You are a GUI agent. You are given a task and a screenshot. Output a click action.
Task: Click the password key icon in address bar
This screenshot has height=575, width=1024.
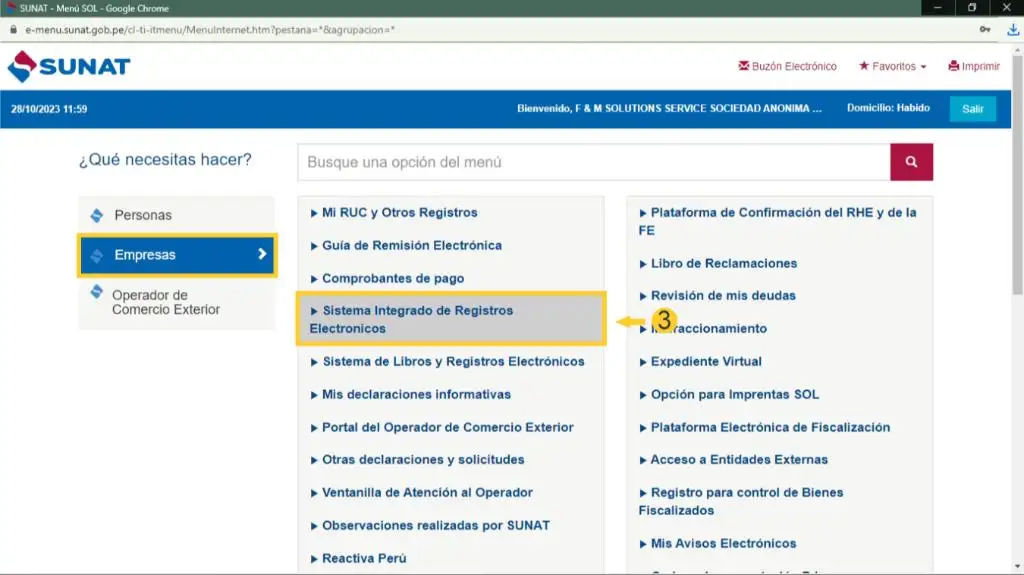[x=985, y=30]
